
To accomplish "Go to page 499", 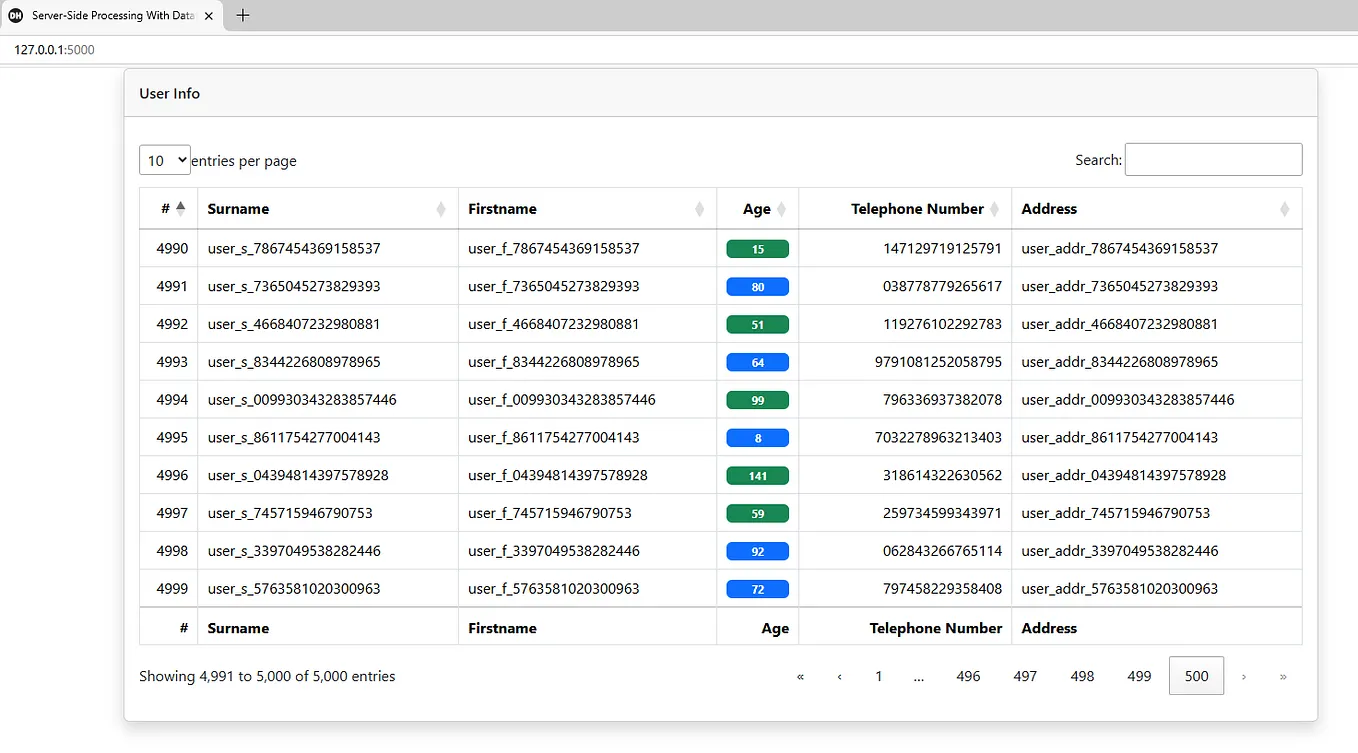I will click(1139, 676).
